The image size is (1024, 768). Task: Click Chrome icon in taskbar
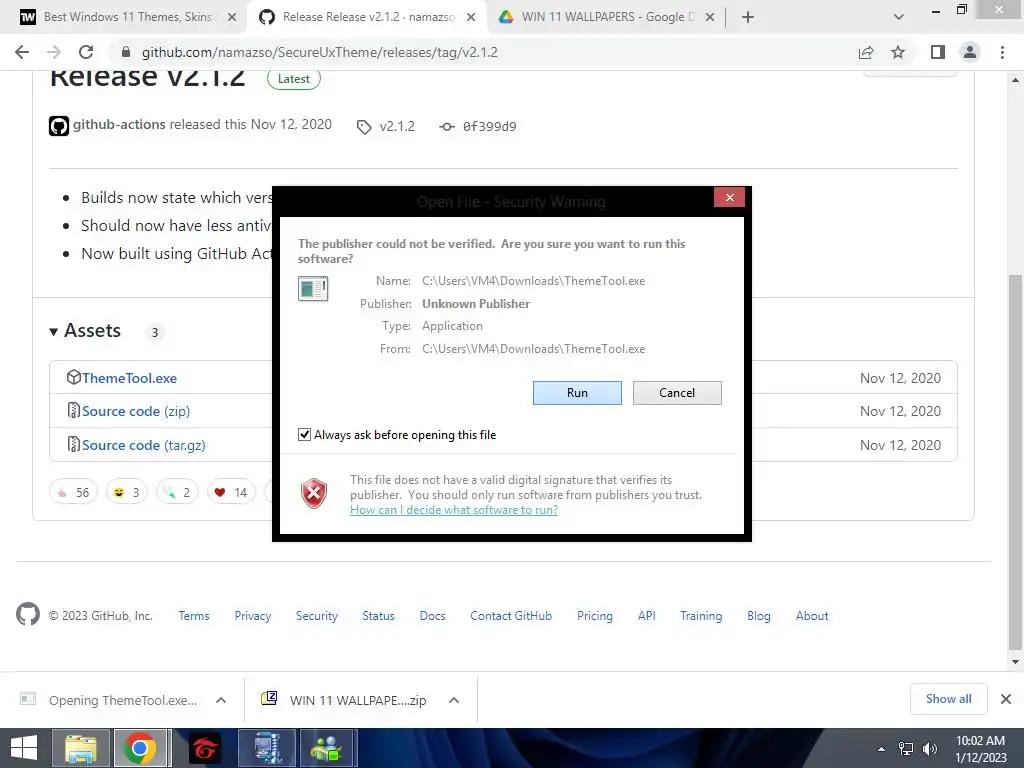coord(140,748)
